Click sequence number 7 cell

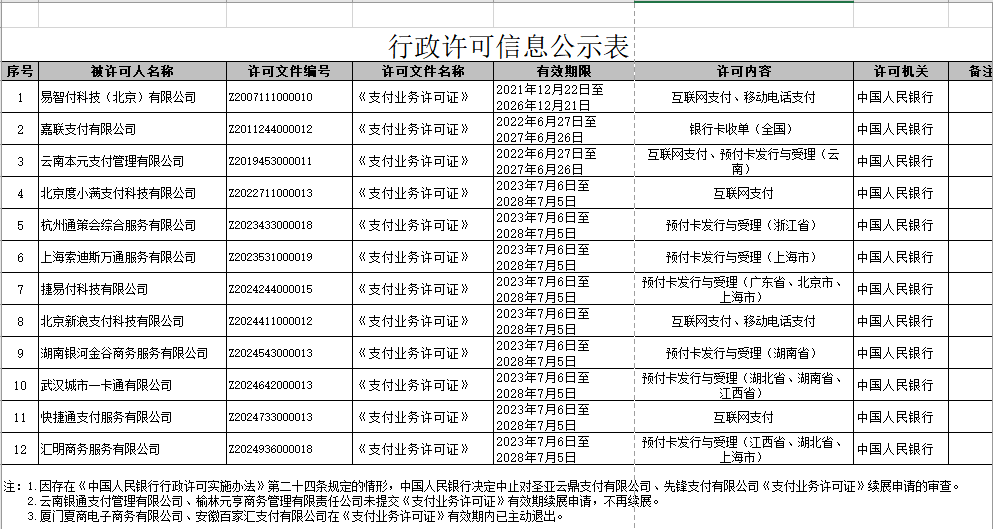click(x=20, y=289)
